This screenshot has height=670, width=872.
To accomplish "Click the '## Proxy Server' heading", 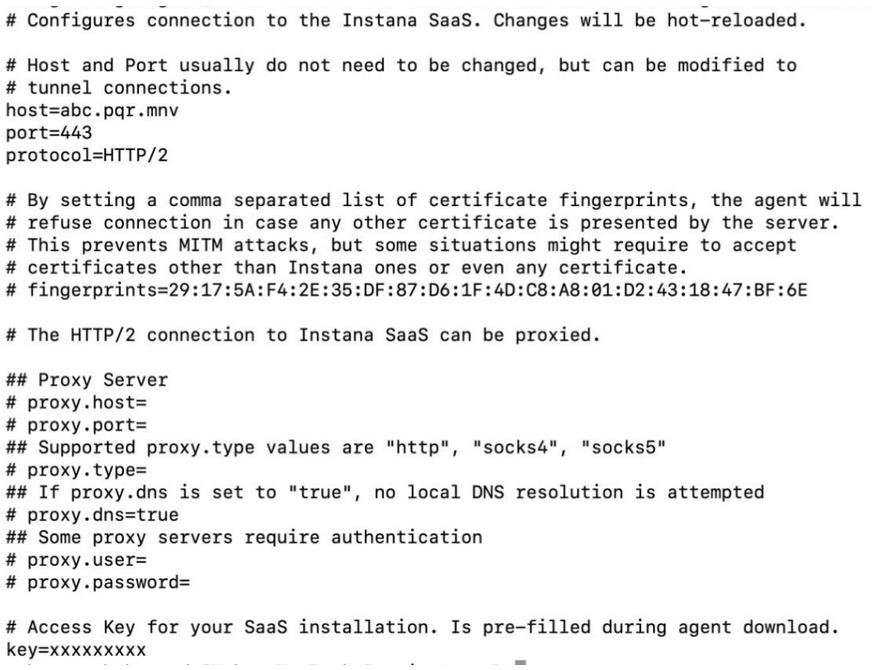I will point(87,380).
